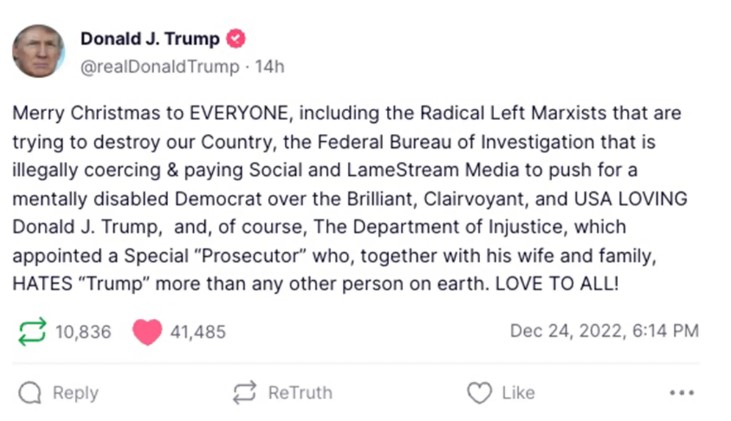Viewport: 731px width, 421px height.
Task: Open the @realDonaldTrump handle link
Action: 159,66
